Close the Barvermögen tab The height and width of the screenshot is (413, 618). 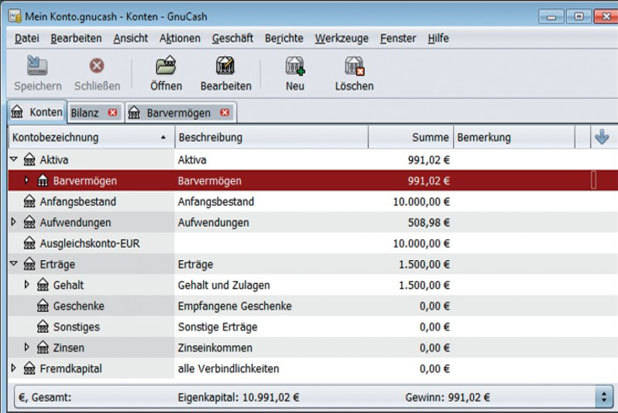pos(225,113)
